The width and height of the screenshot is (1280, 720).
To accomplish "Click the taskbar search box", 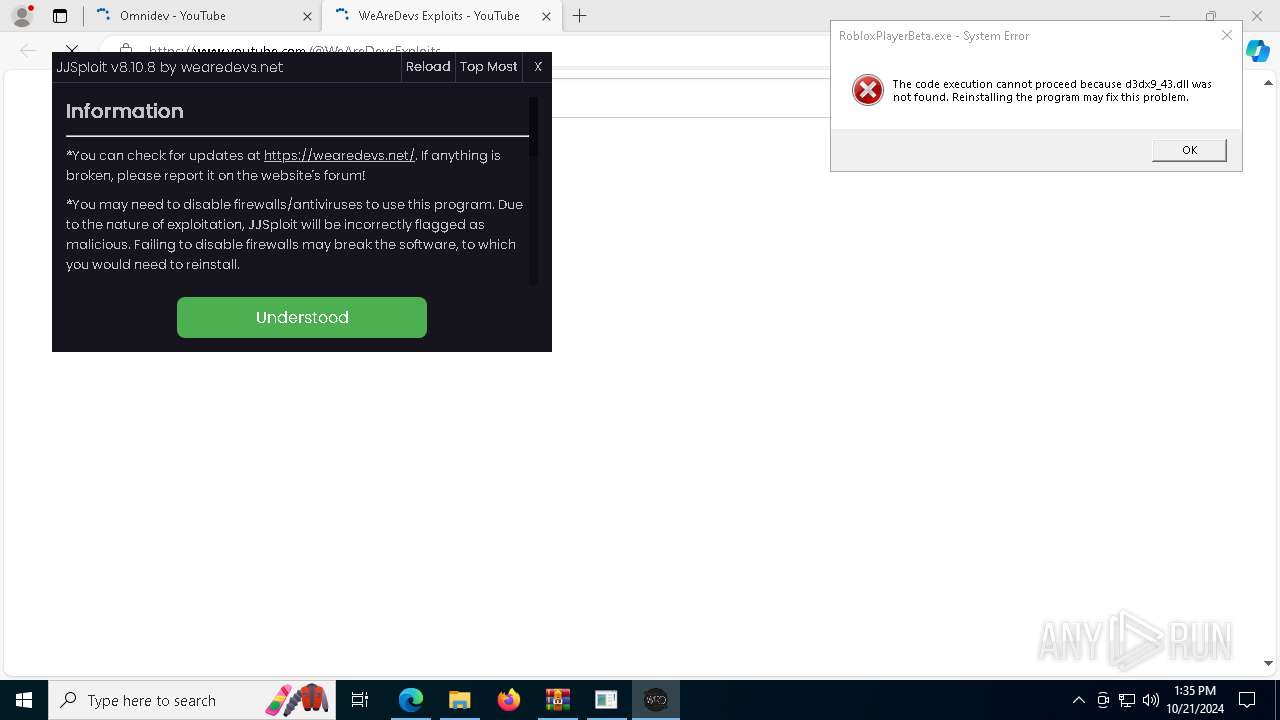I will click(192, 700).
